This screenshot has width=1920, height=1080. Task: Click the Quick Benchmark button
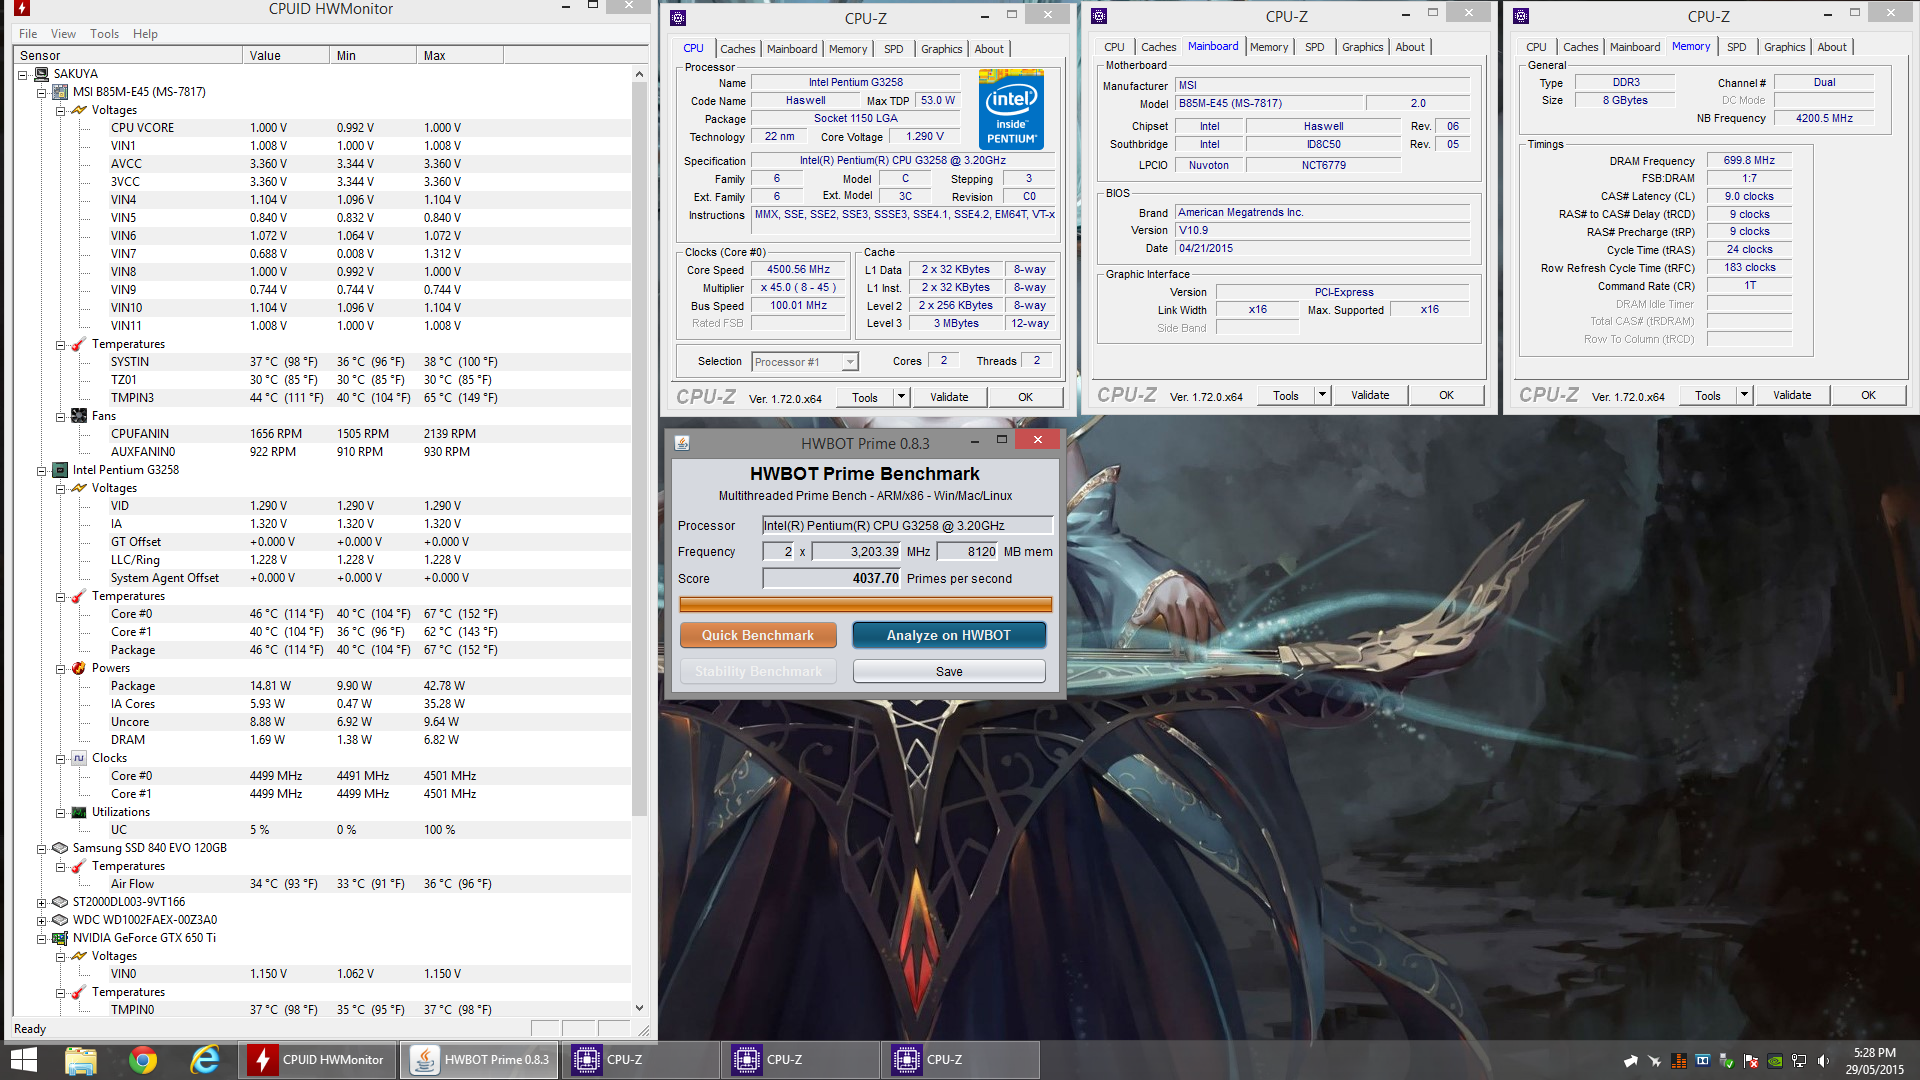click(x=757, y=635)
